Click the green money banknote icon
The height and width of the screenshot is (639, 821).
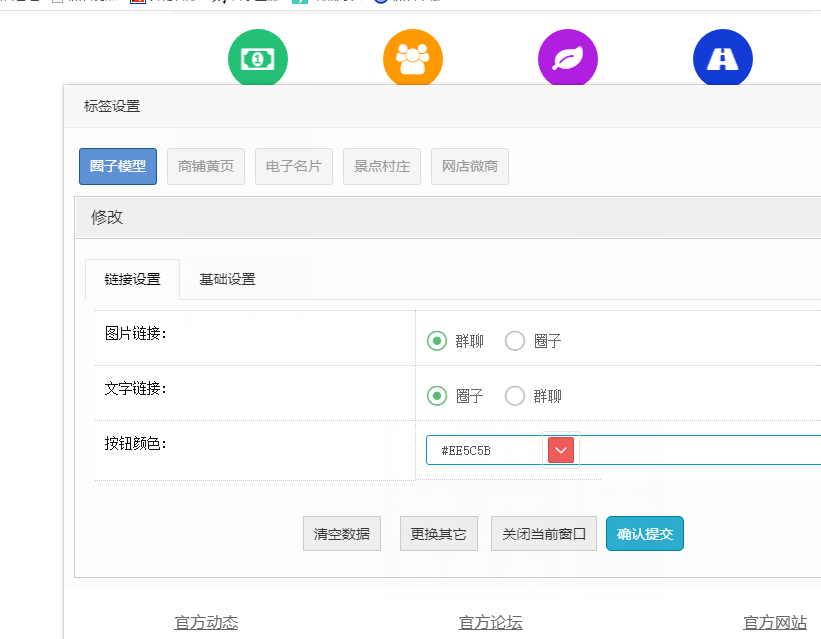click(x=258, y=59)
